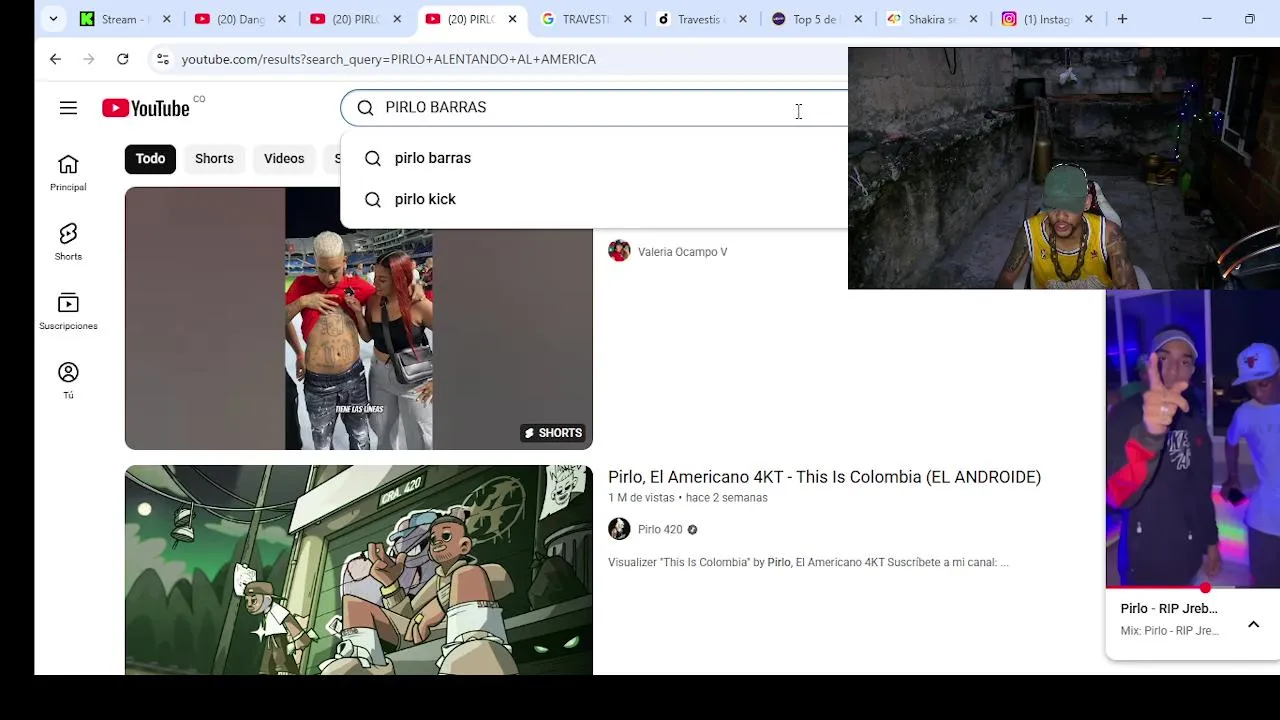The image size is (1280, 720).
Task: Close the 'Top 5 de' tab
Action: point(858,19)
